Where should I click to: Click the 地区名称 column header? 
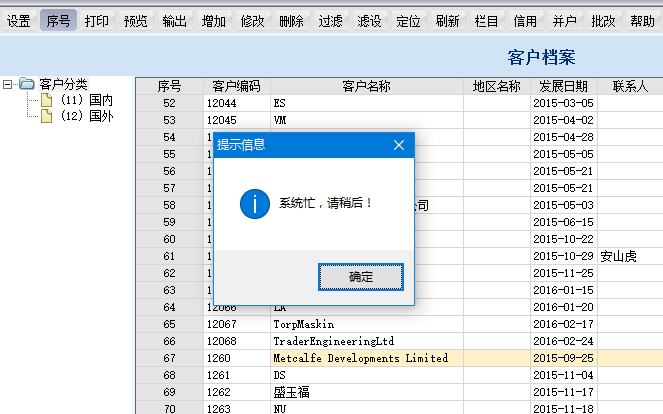pyautogui.click(x=497, y=86)
